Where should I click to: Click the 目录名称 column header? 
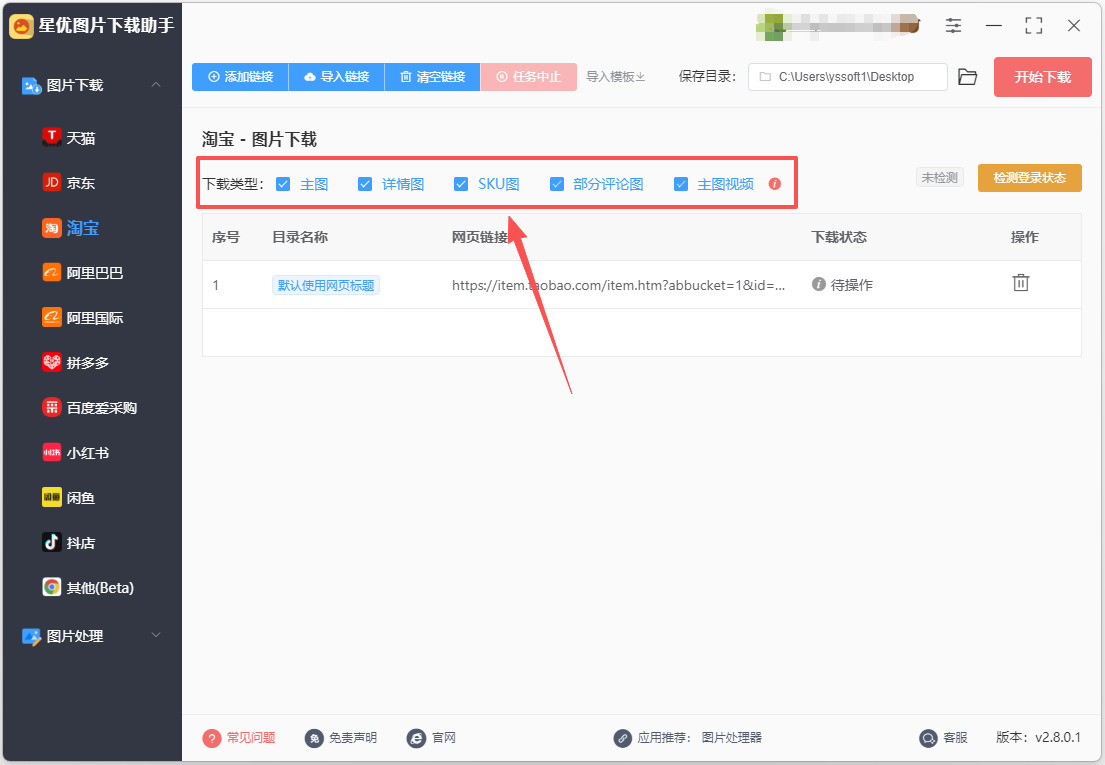pos(300,237)
